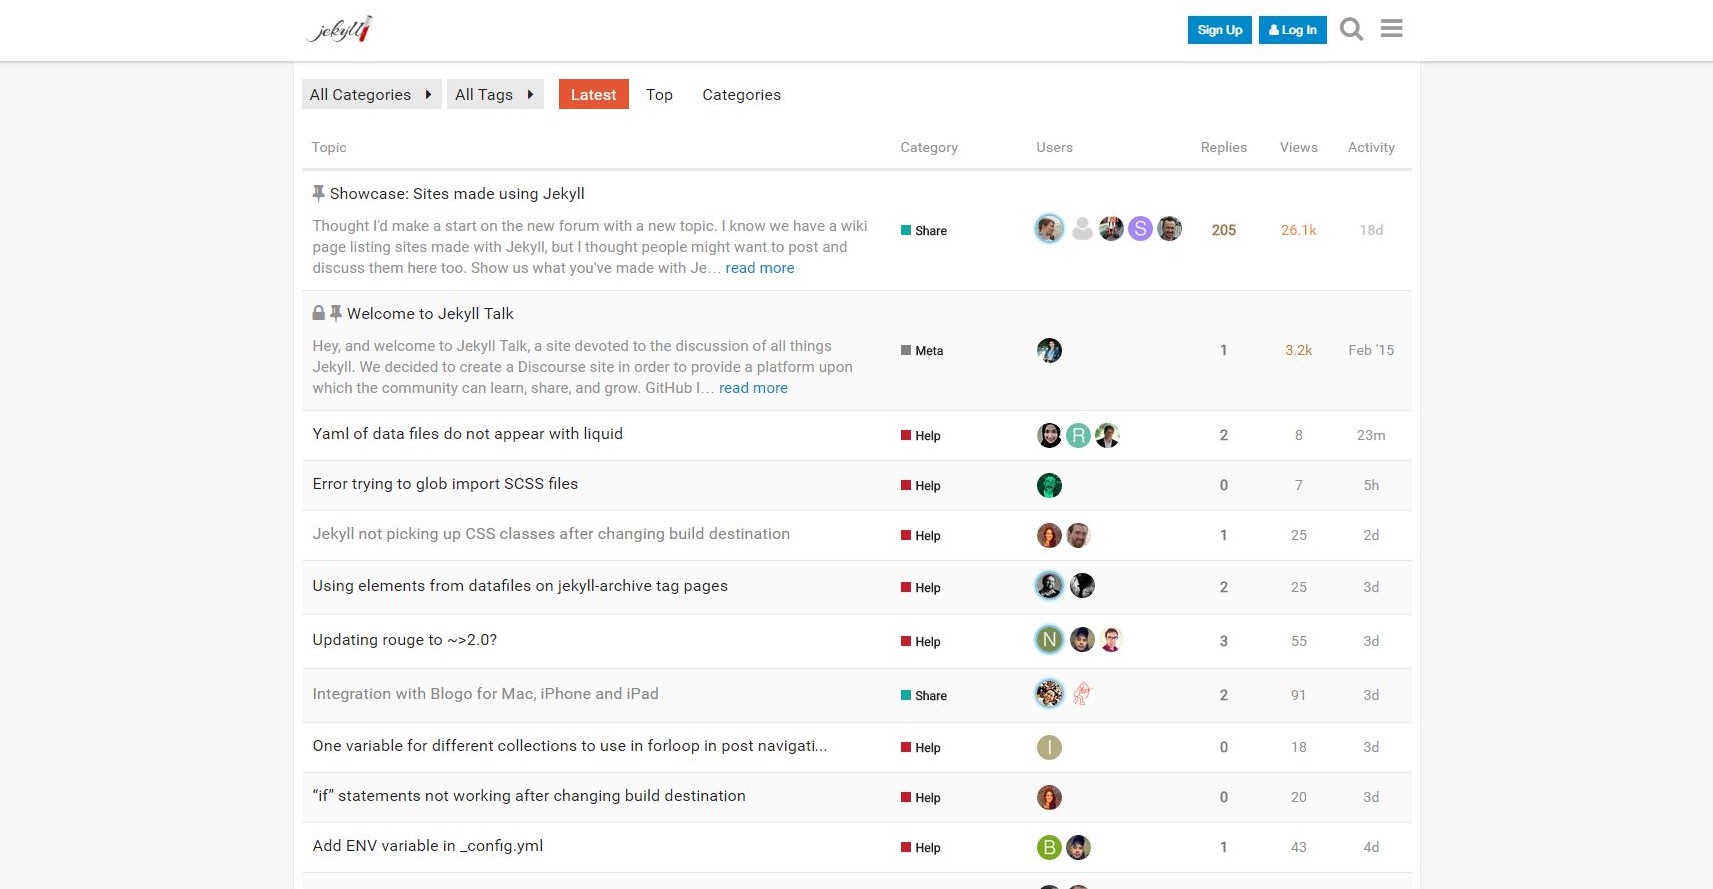Open the search magnifier icon

[1352, 29]
